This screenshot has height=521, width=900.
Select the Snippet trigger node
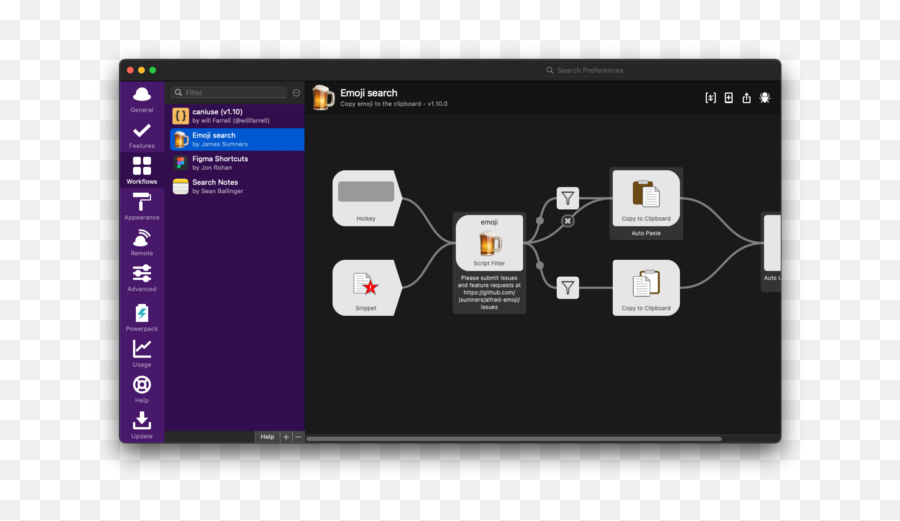[367, 287]
